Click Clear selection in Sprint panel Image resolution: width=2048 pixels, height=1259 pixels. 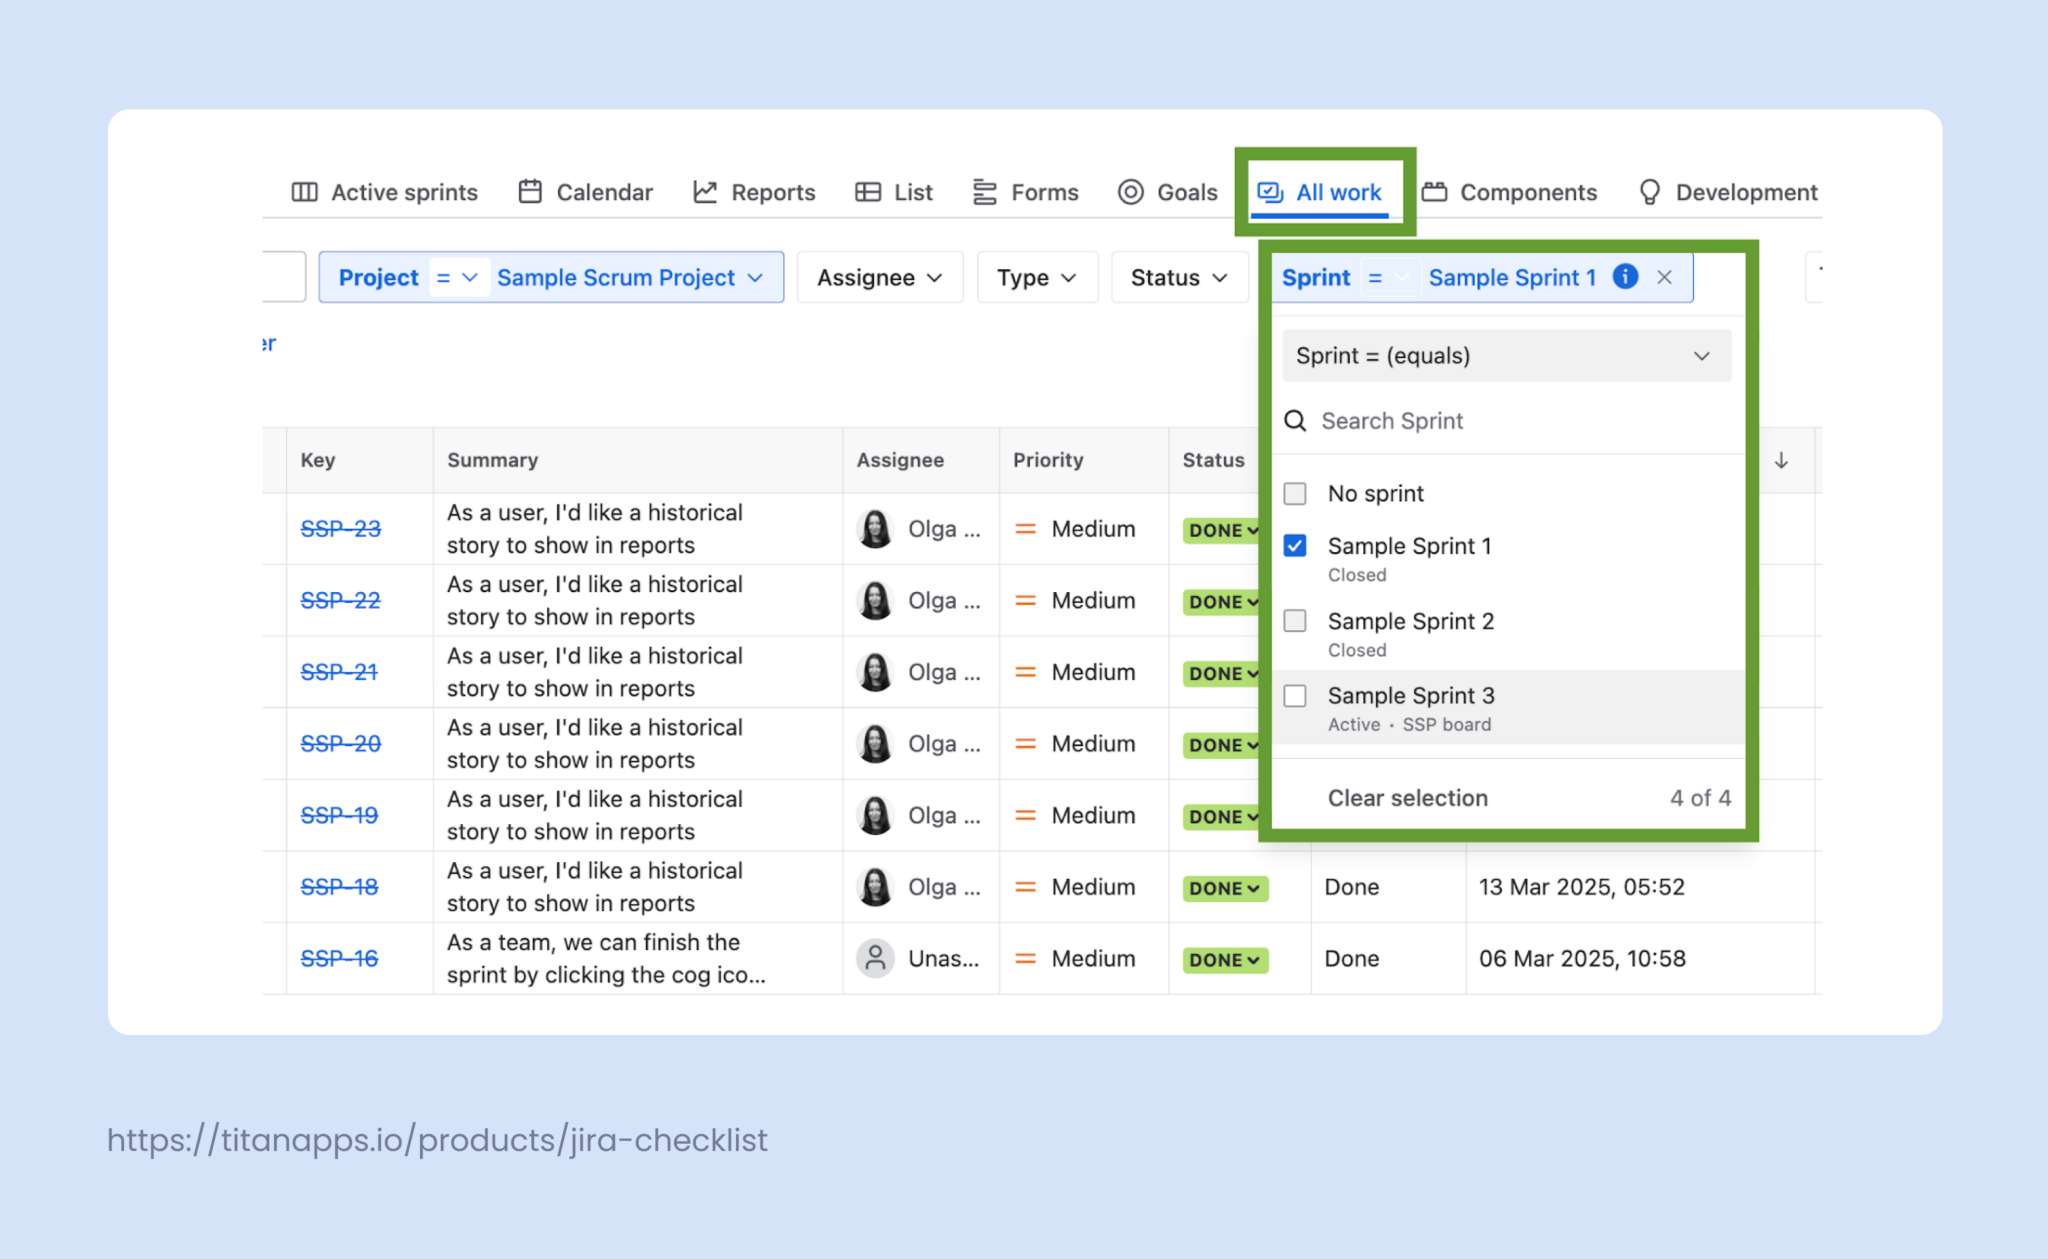point(1407,798)
